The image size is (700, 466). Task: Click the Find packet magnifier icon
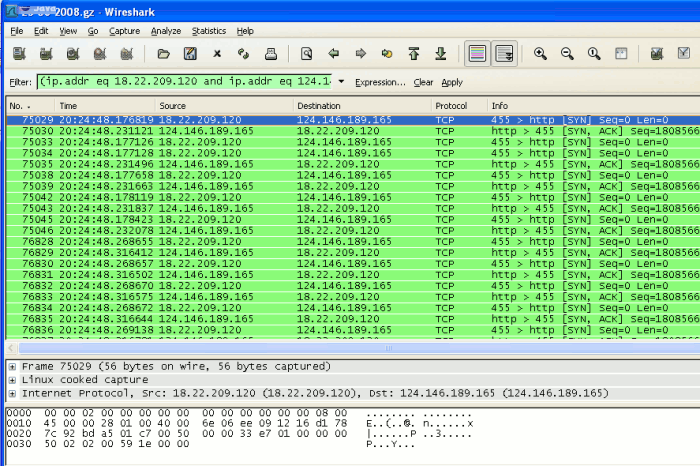[x=307, y=54]
